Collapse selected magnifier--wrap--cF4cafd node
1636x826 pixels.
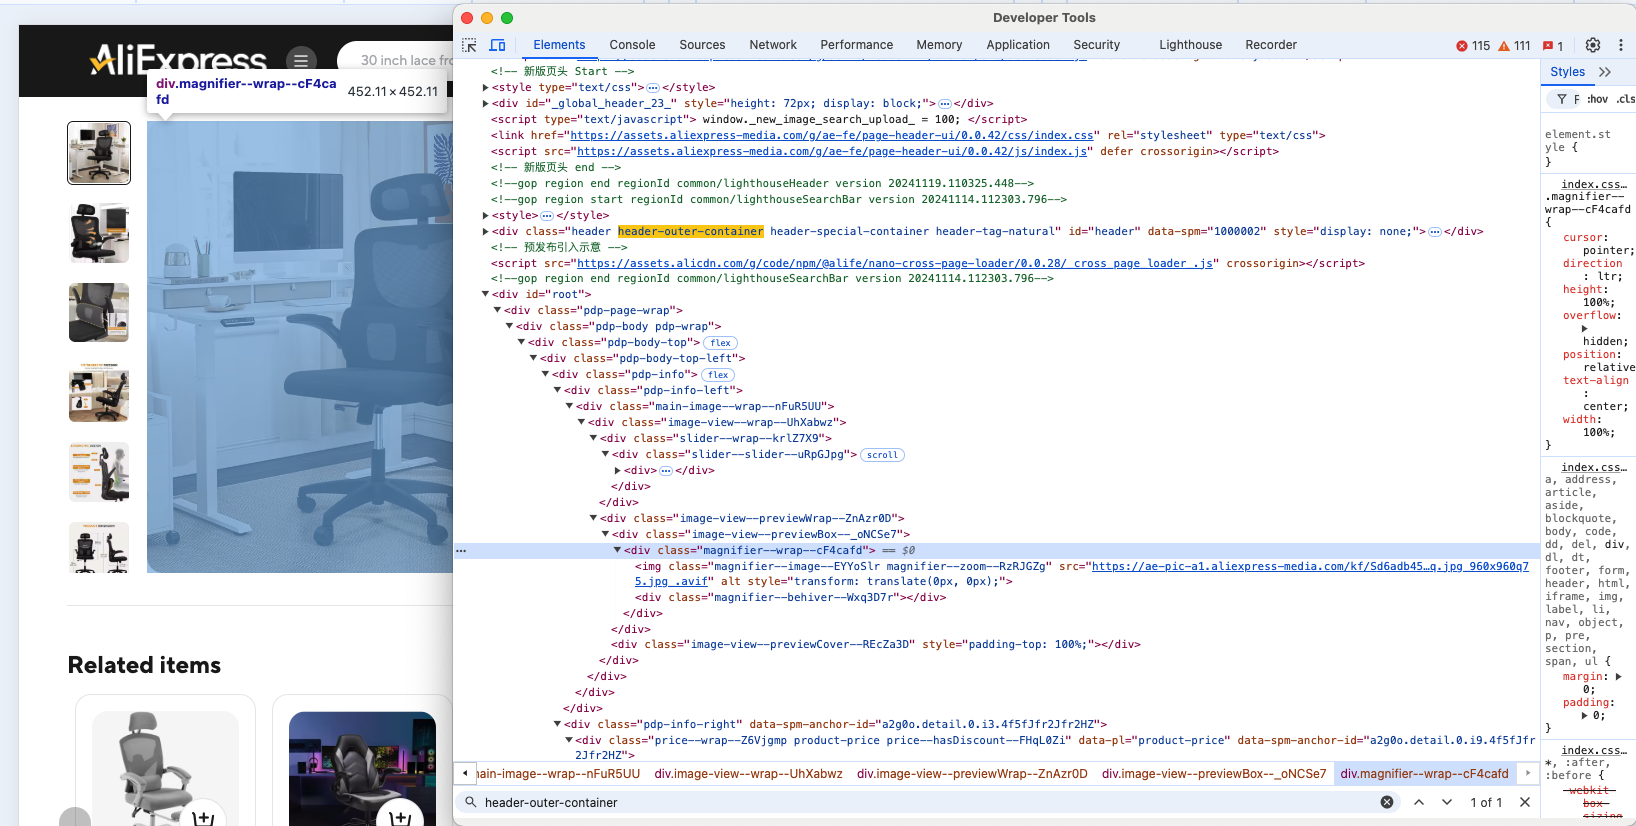(617, 551)
